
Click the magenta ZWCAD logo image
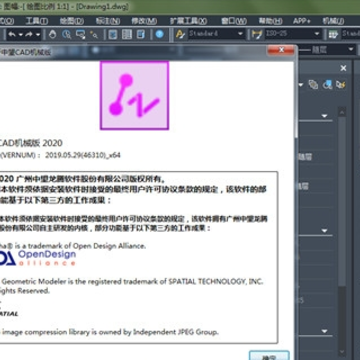click(x=135, y=95)
